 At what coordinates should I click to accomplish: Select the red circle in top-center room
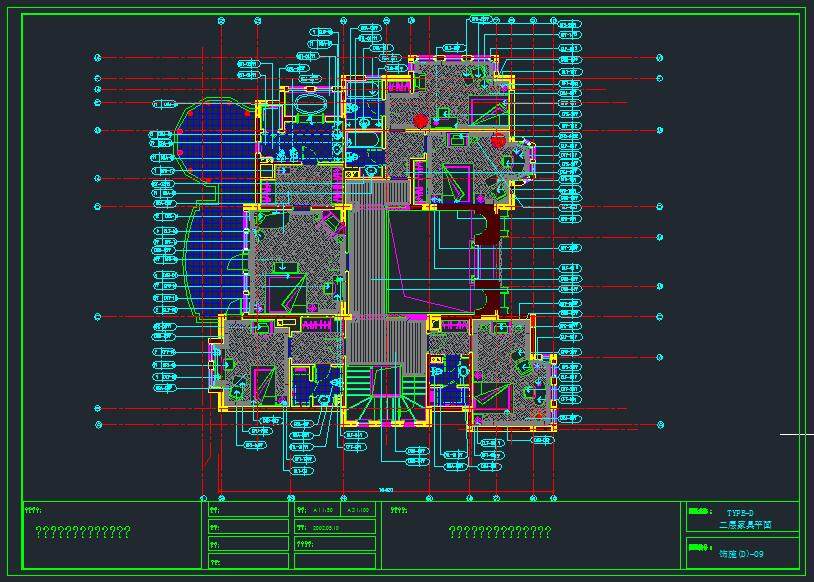click(x=421, y=121)
